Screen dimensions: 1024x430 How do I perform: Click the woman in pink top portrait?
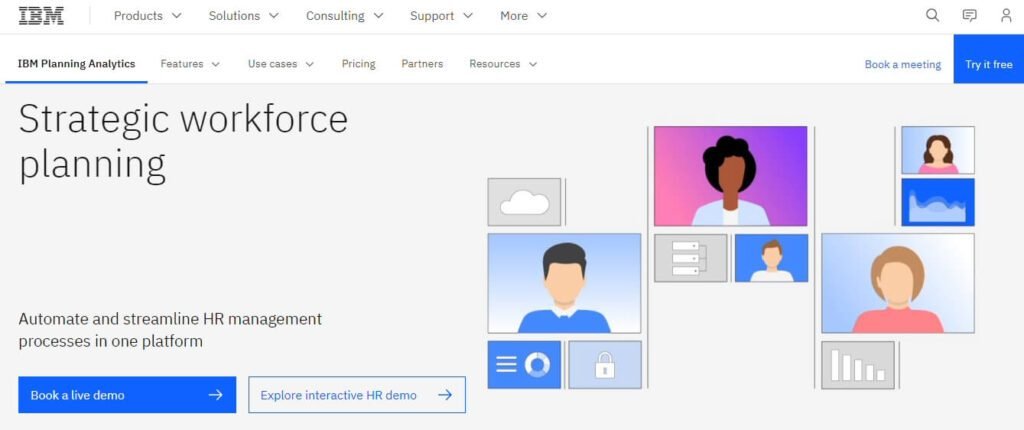pyautogui.click(x=898, y=283)
